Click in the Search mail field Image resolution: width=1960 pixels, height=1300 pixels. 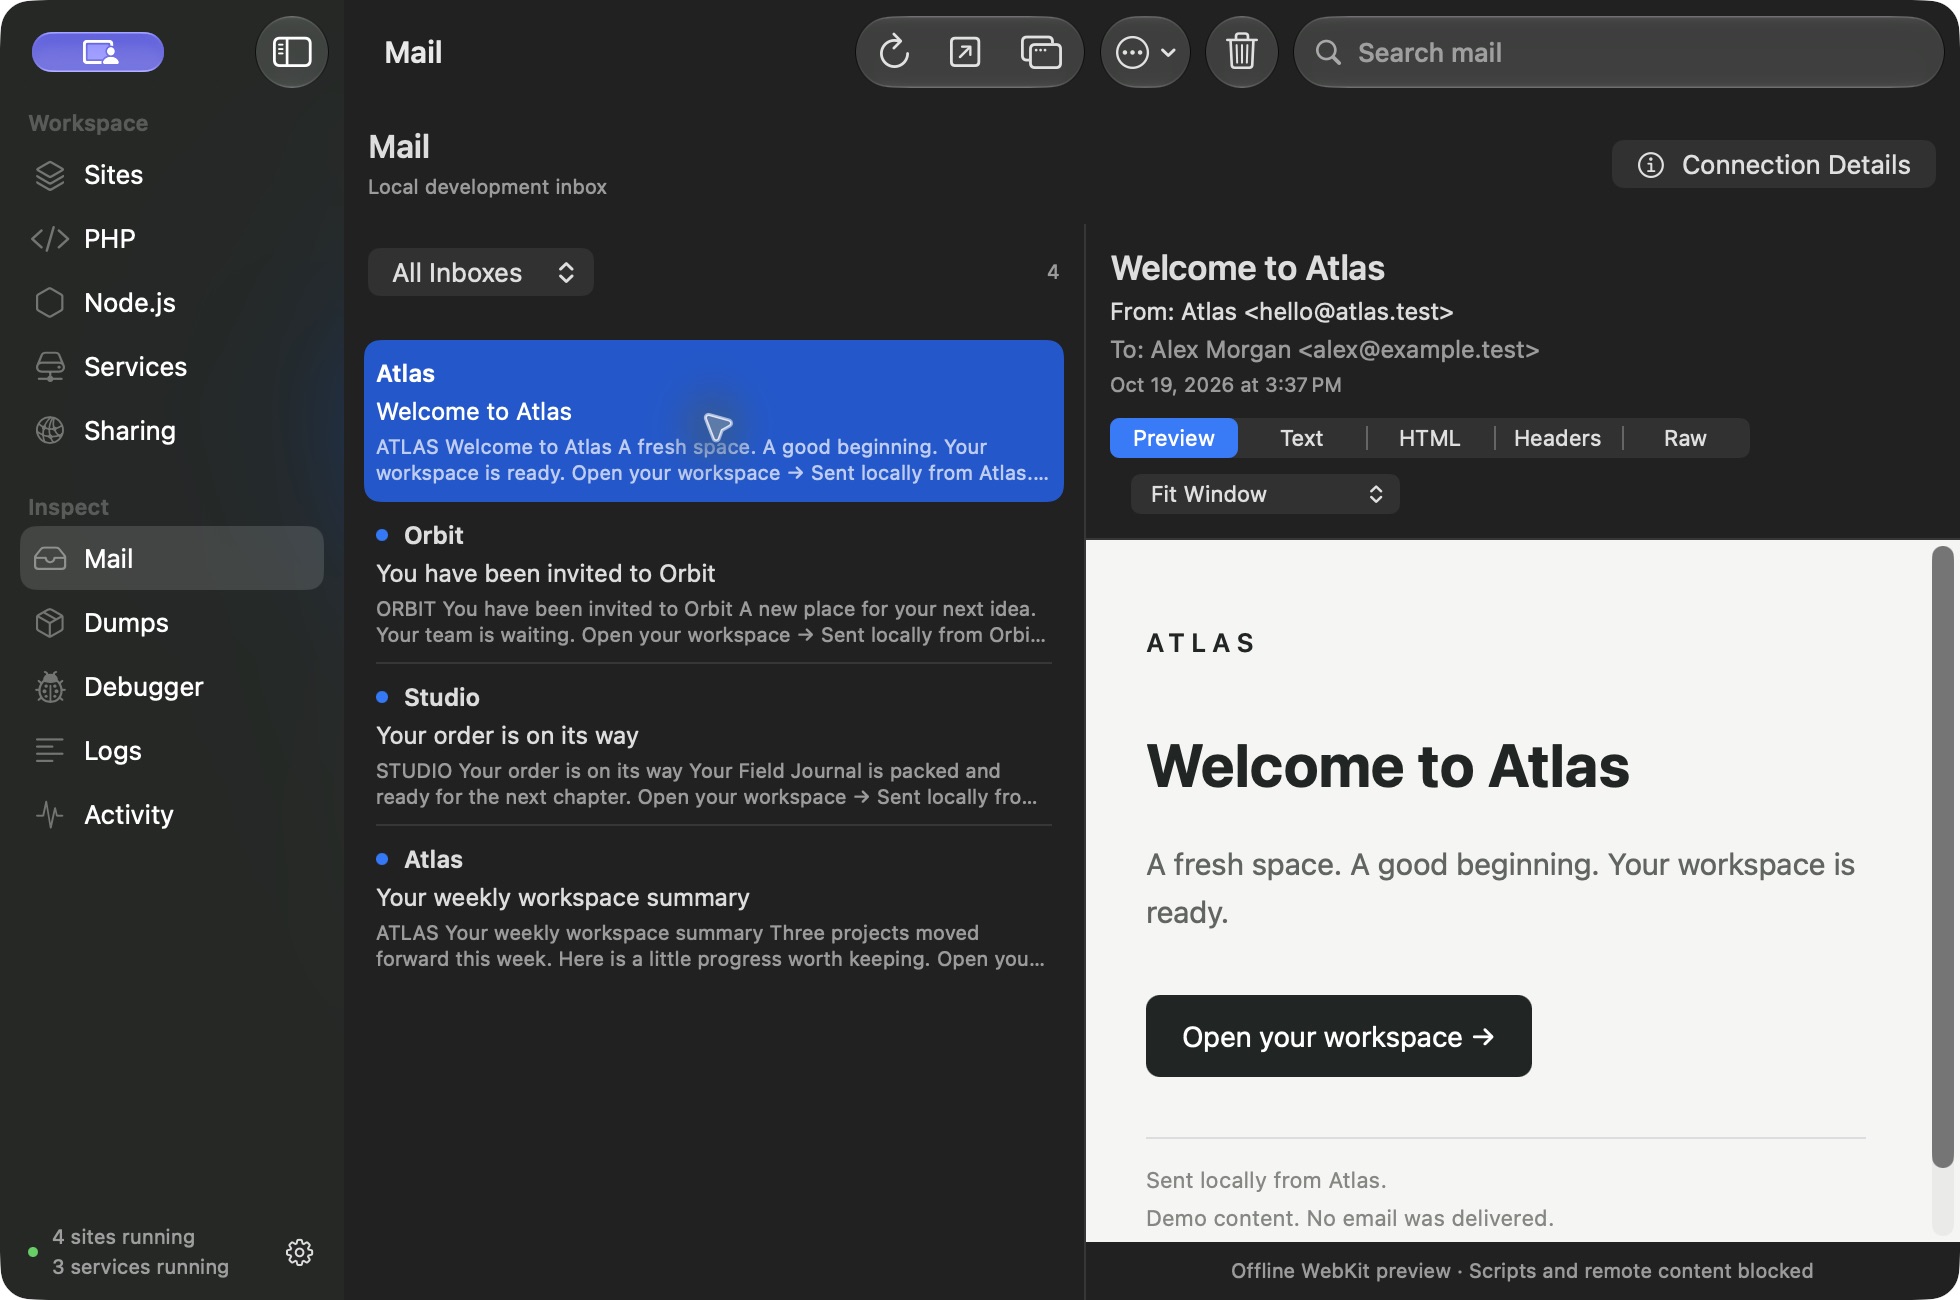tap(1618, 52)
